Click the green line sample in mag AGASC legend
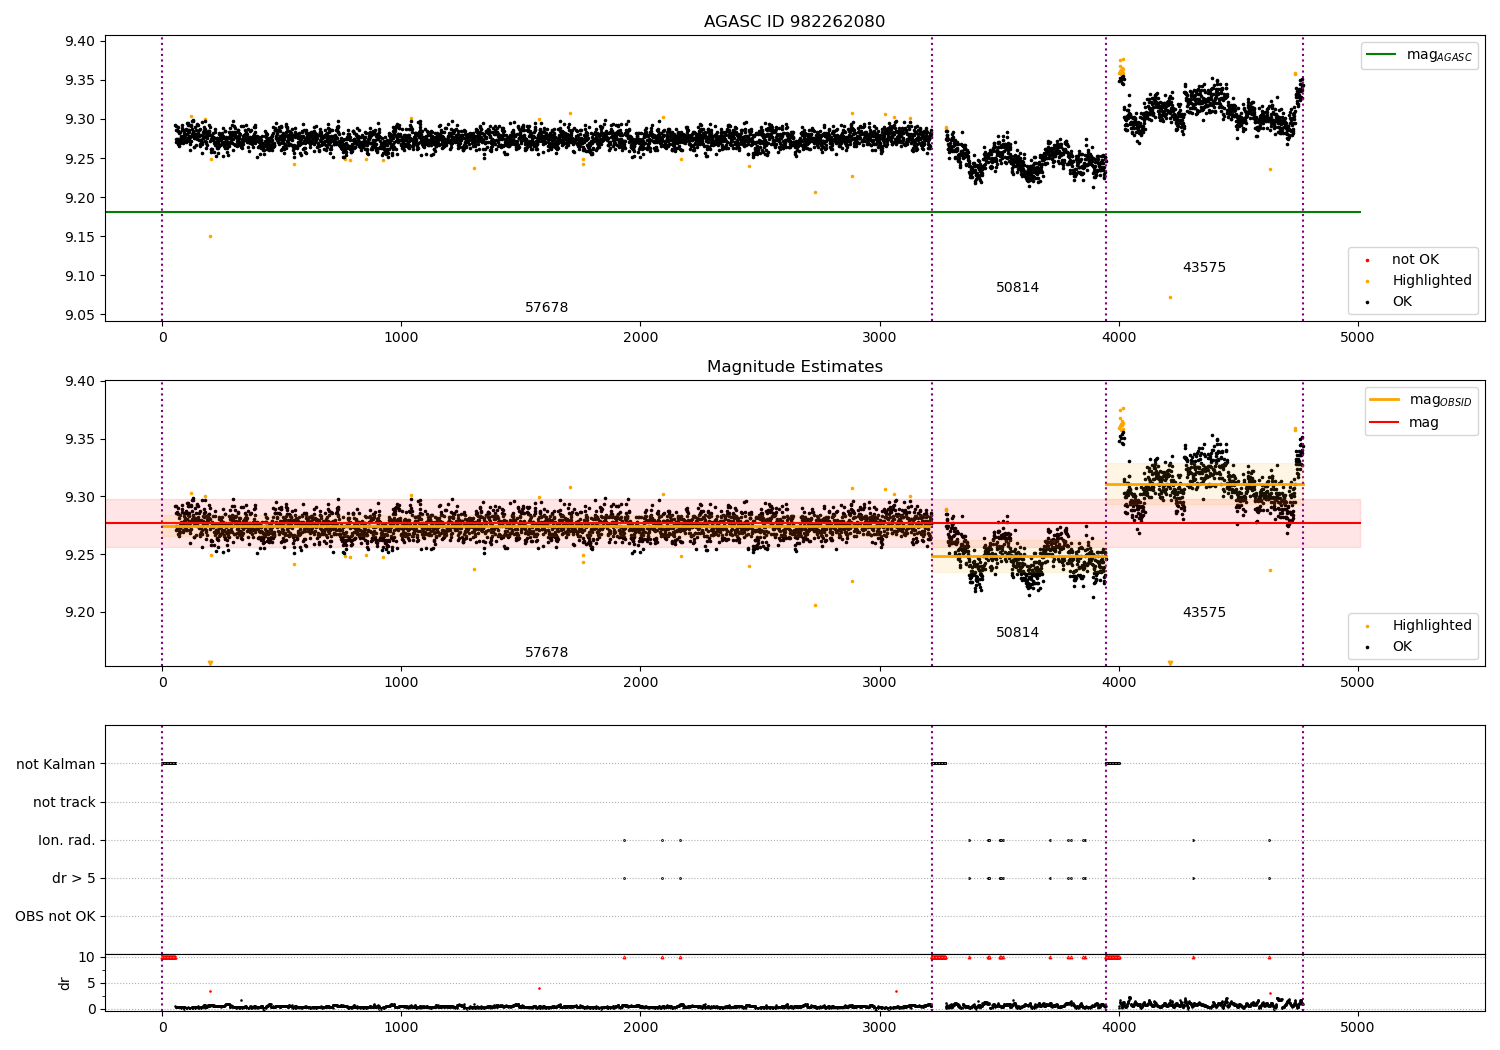The width and height of the screenshot is (1500, 1050). tap(1382, 55)
